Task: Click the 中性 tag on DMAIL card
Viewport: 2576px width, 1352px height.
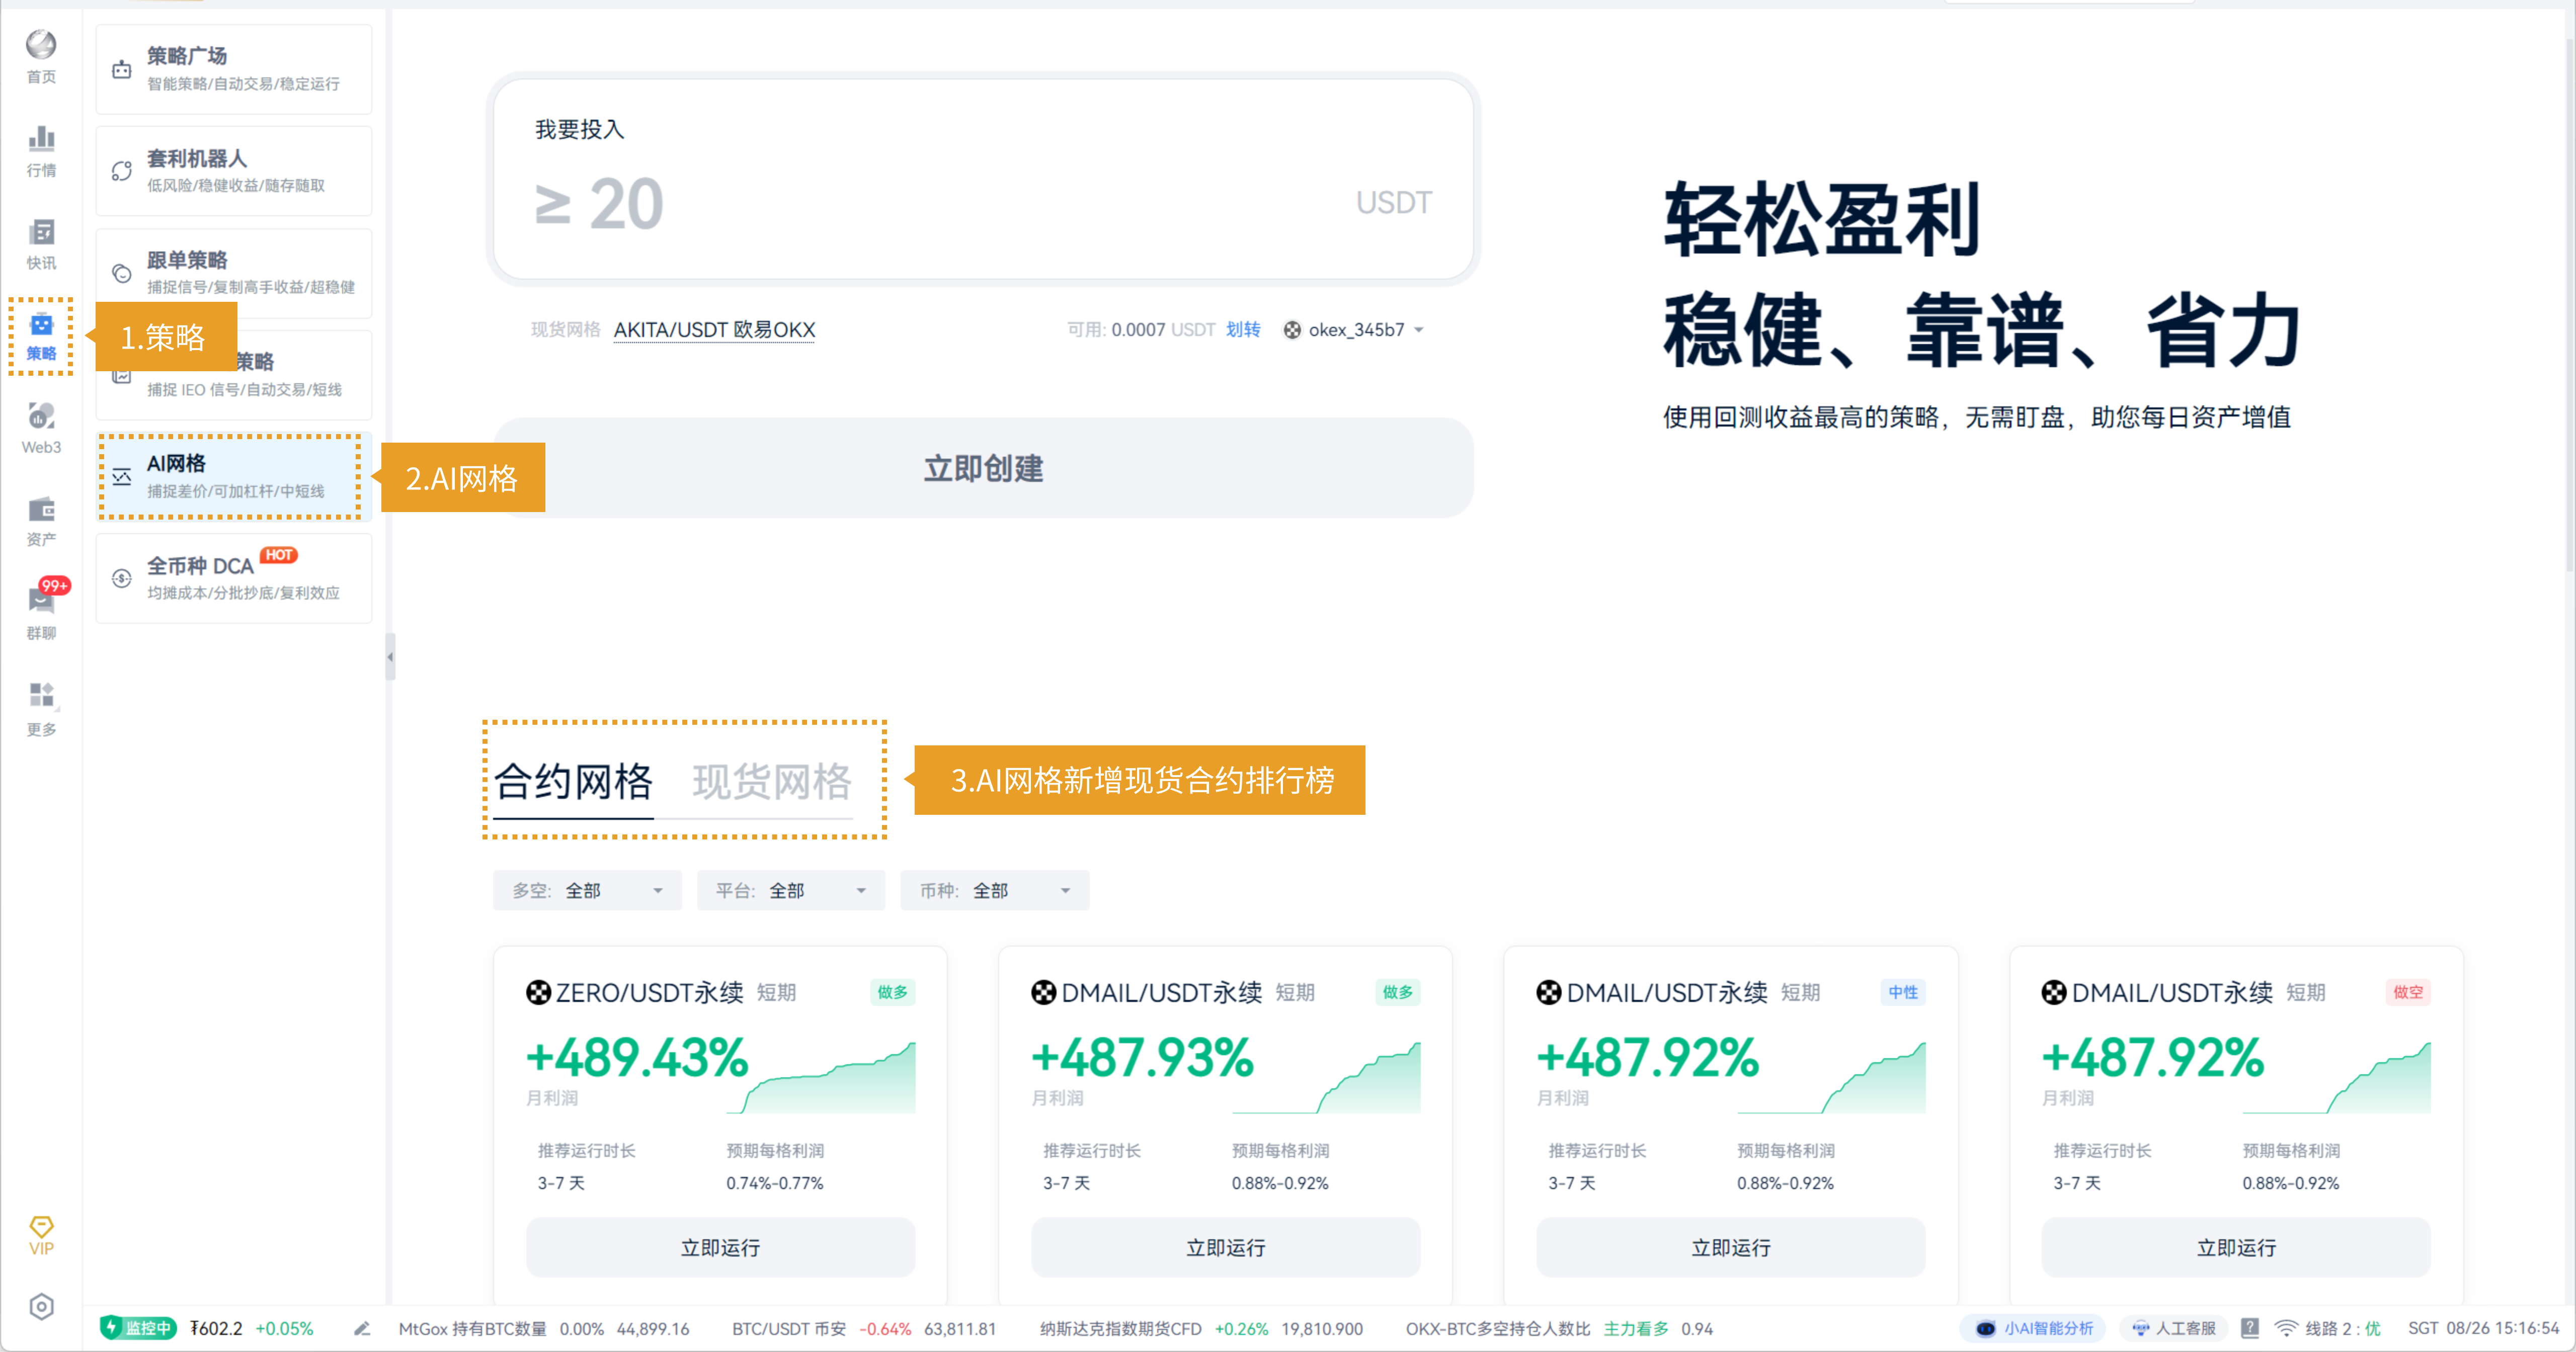Action: click(1903, 992)
